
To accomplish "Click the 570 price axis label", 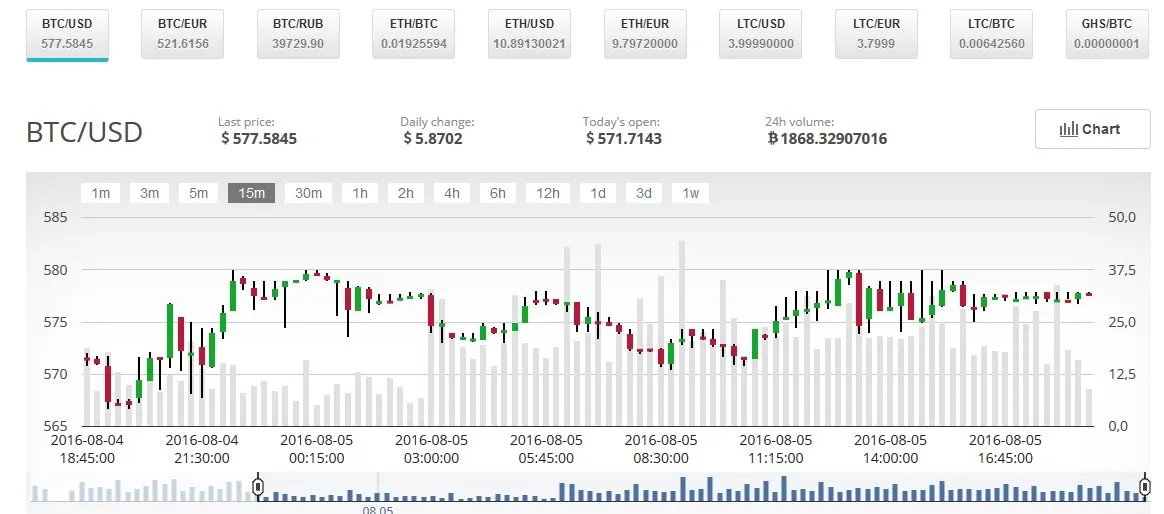I will (56, 374).
